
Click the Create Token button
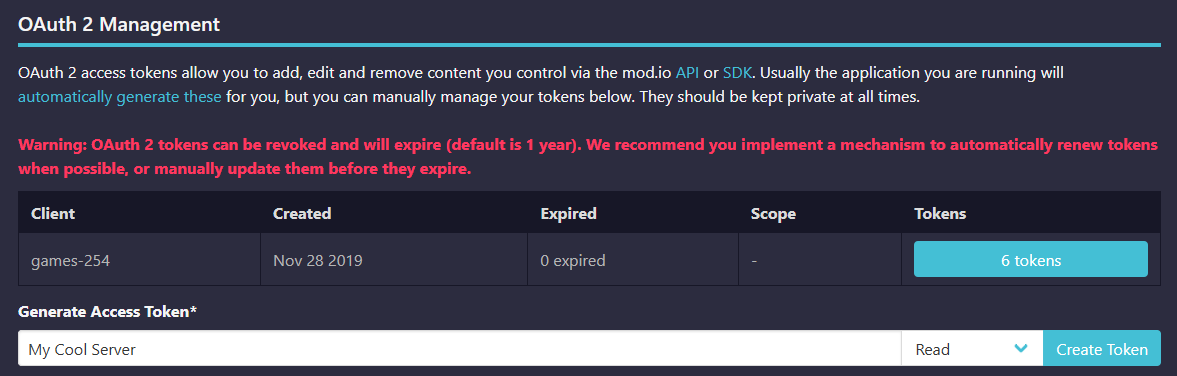(x=1102, y=348)
